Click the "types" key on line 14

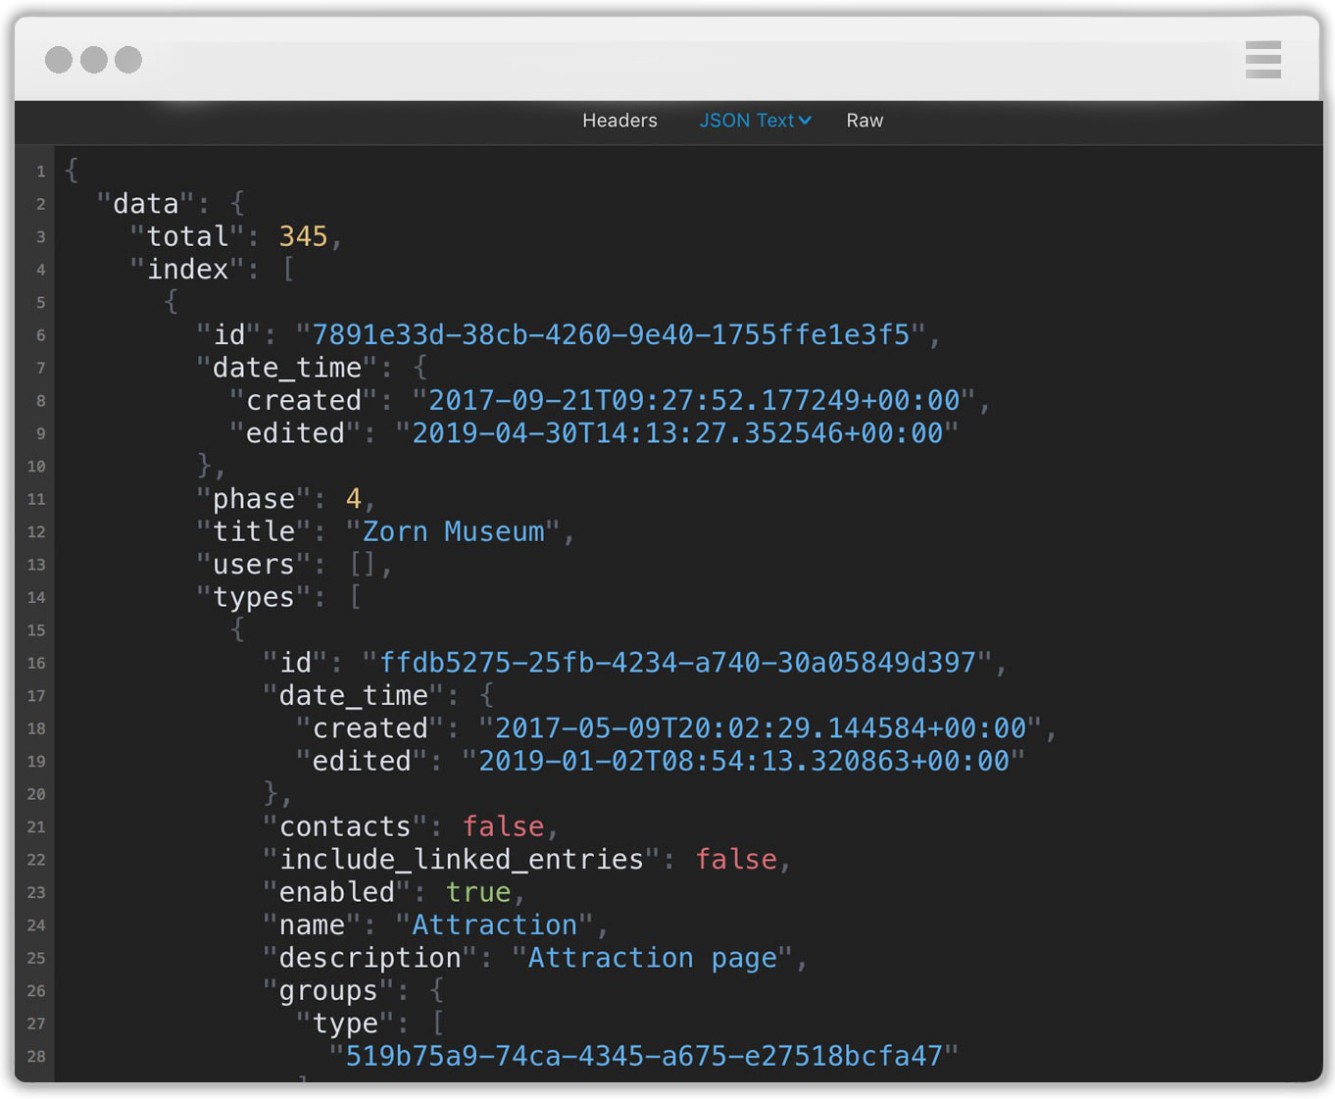(x=253, y=598)
